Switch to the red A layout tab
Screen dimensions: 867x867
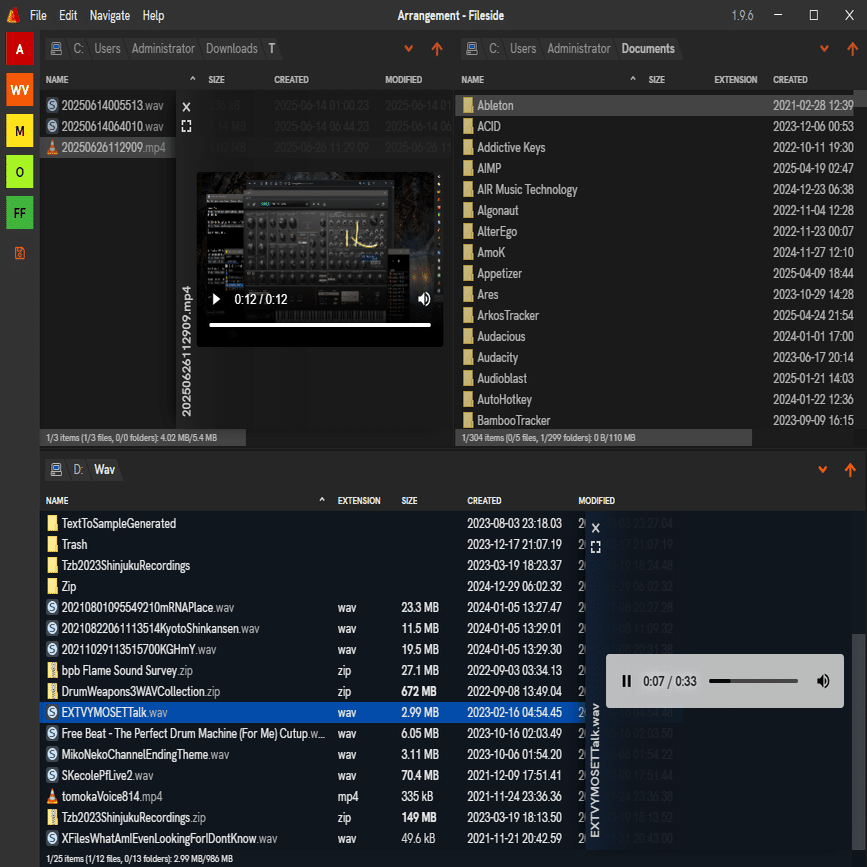pyautogui.click(x=20, y=49)
